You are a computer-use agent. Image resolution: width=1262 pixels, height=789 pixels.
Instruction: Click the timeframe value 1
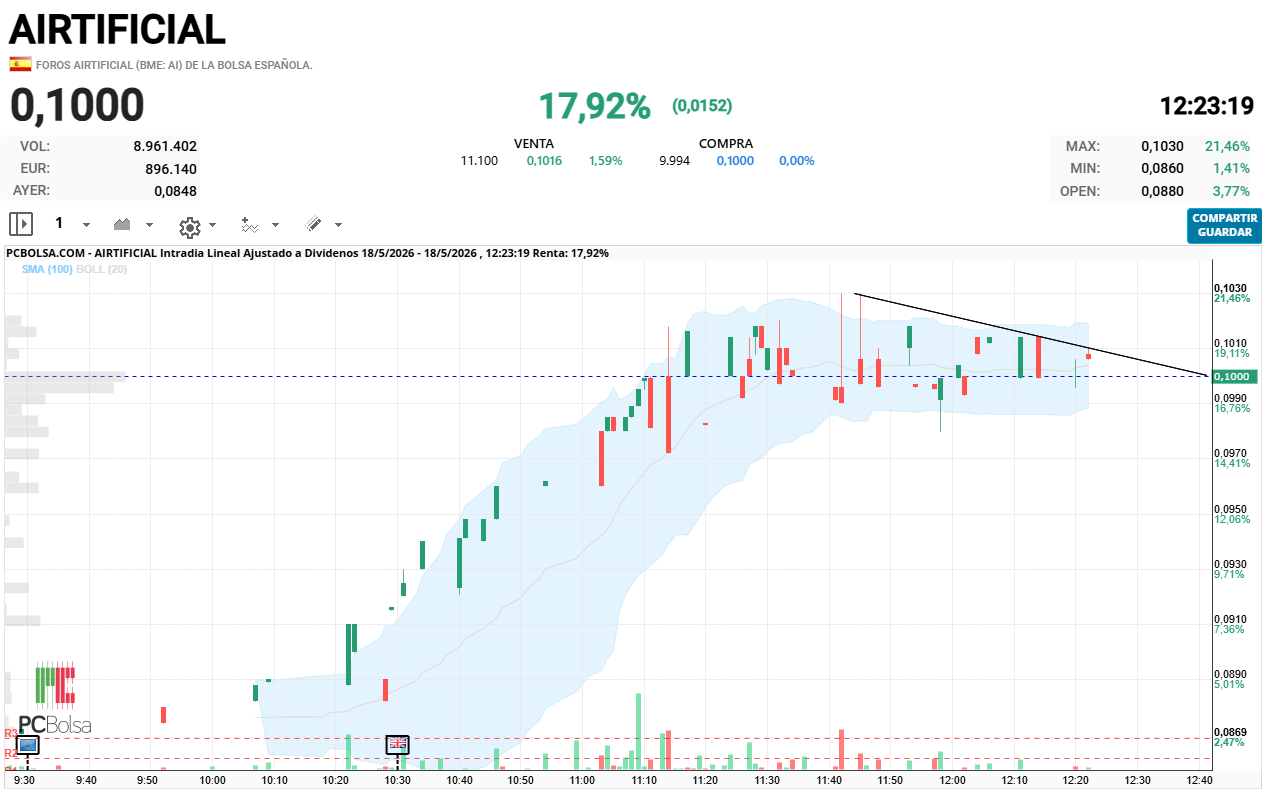point(59,224)
